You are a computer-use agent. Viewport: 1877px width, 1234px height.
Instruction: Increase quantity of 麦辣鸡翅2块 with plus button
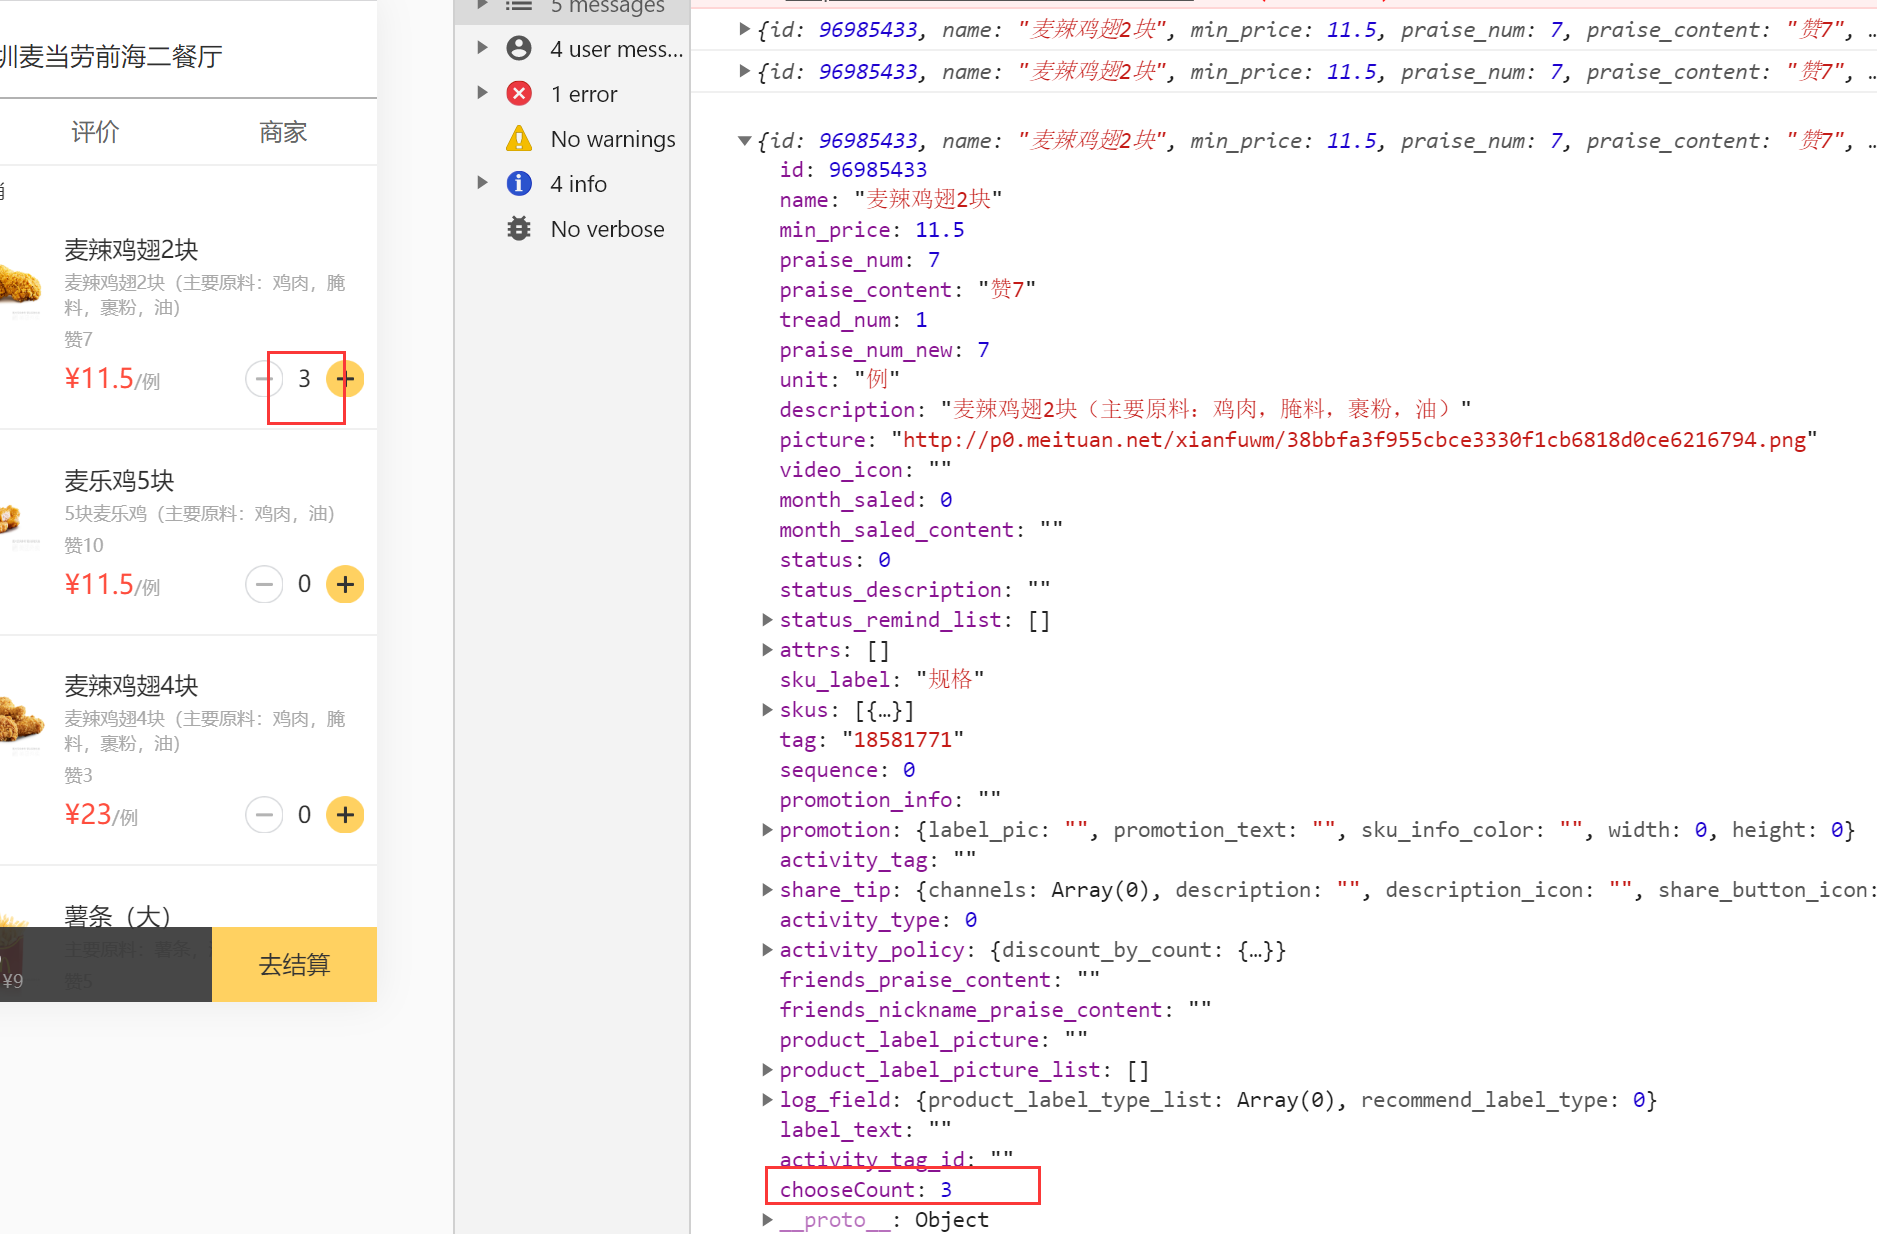point(345,379)
